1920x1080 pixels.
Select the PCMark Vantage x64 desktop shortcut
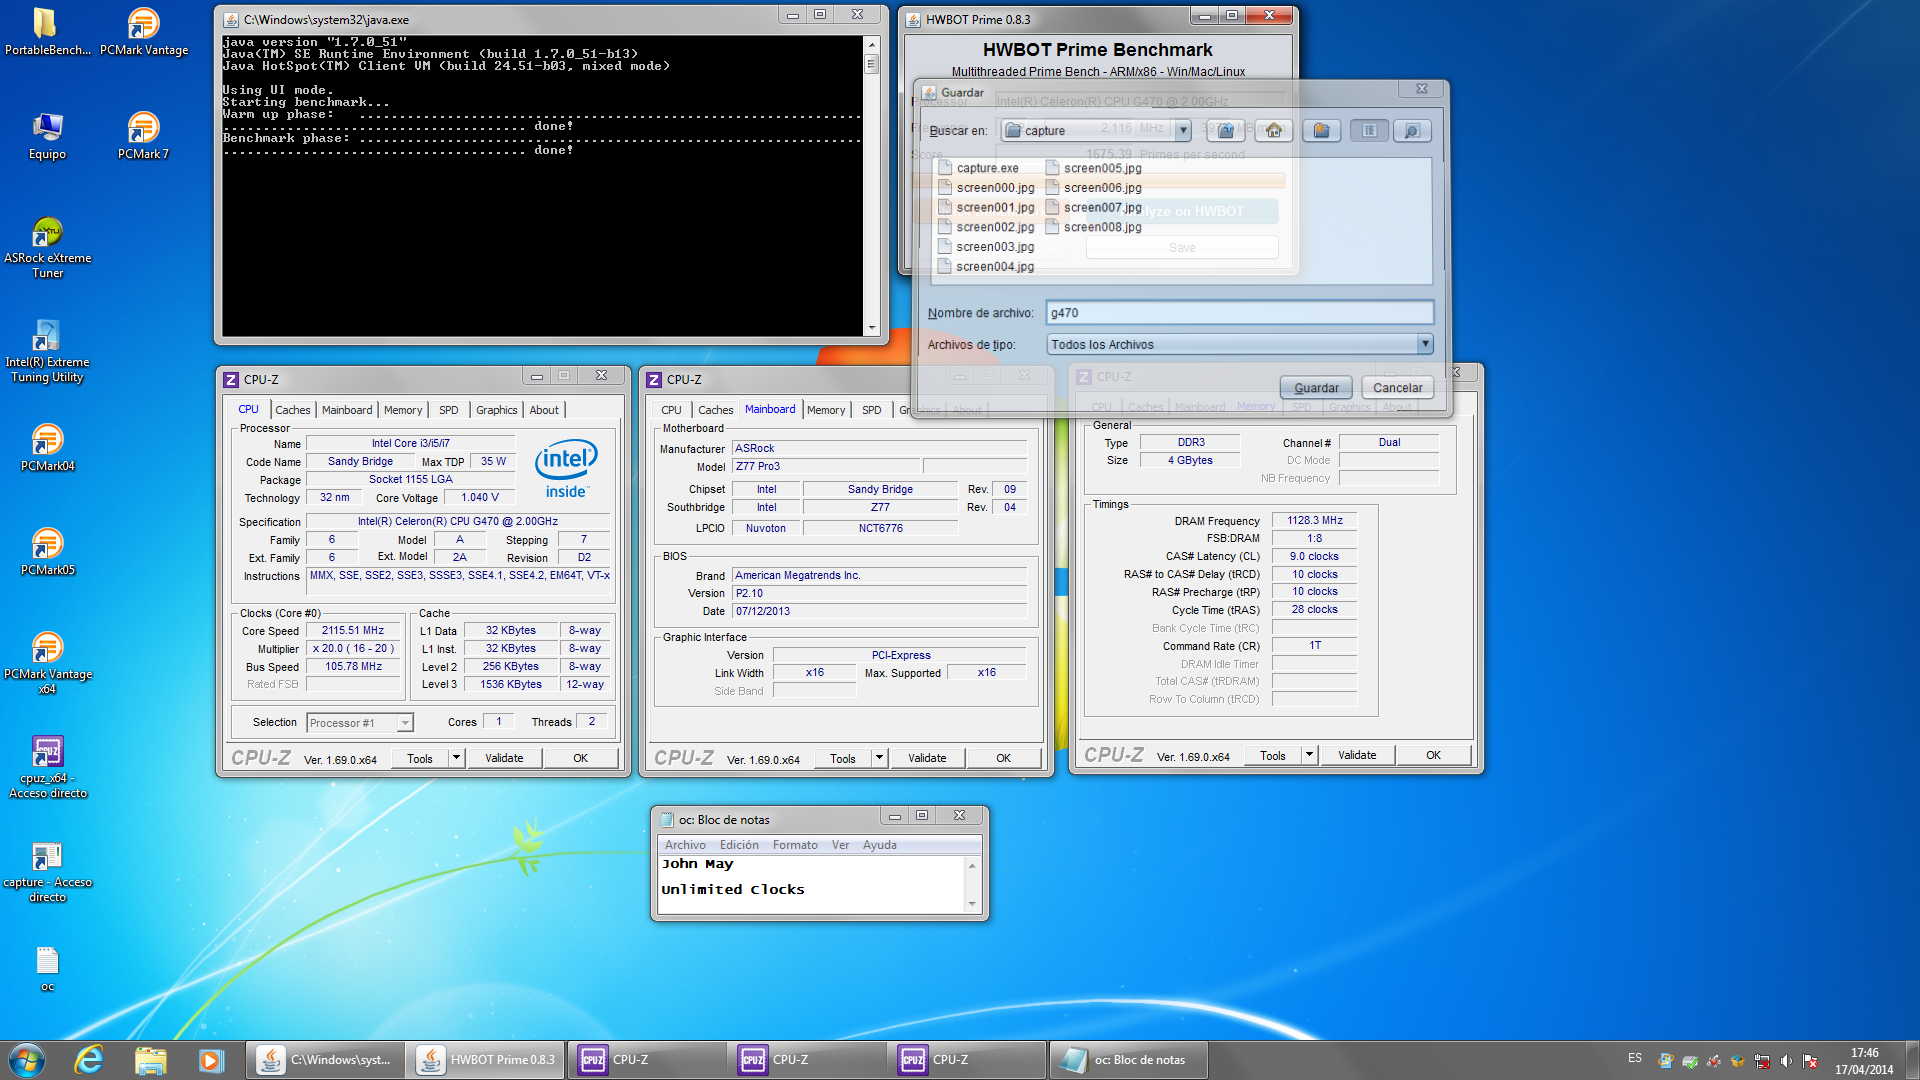(47, 664)
